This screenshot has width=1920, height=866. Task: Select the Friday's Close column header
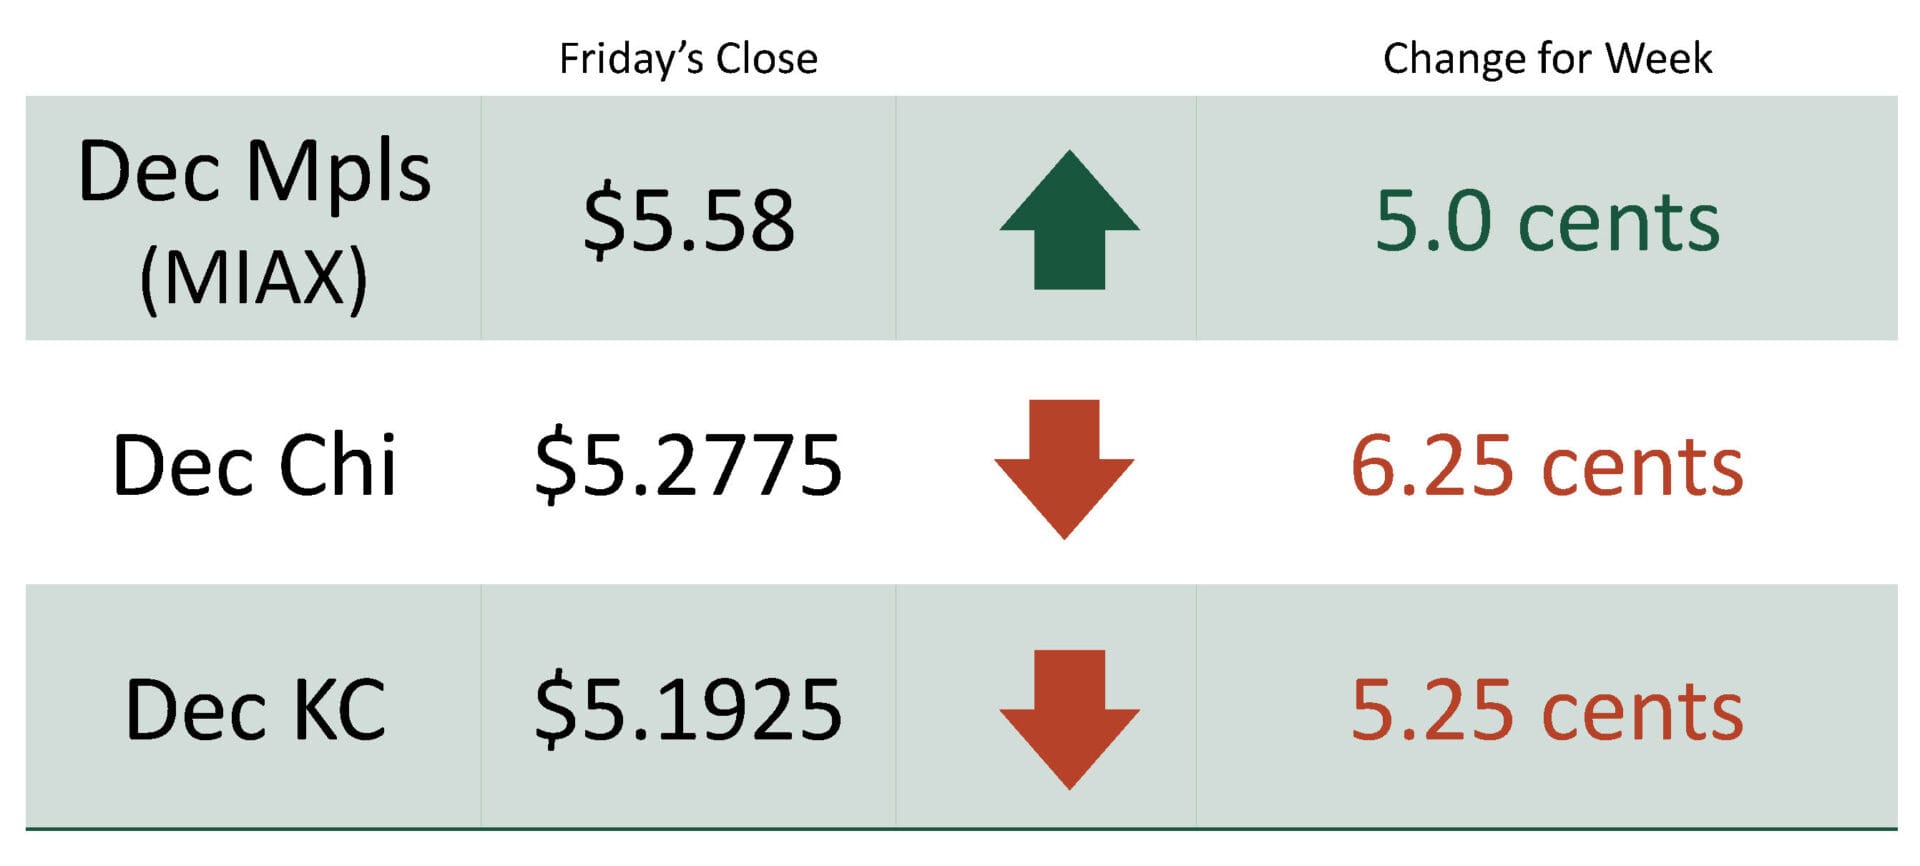tap(688, 59)
